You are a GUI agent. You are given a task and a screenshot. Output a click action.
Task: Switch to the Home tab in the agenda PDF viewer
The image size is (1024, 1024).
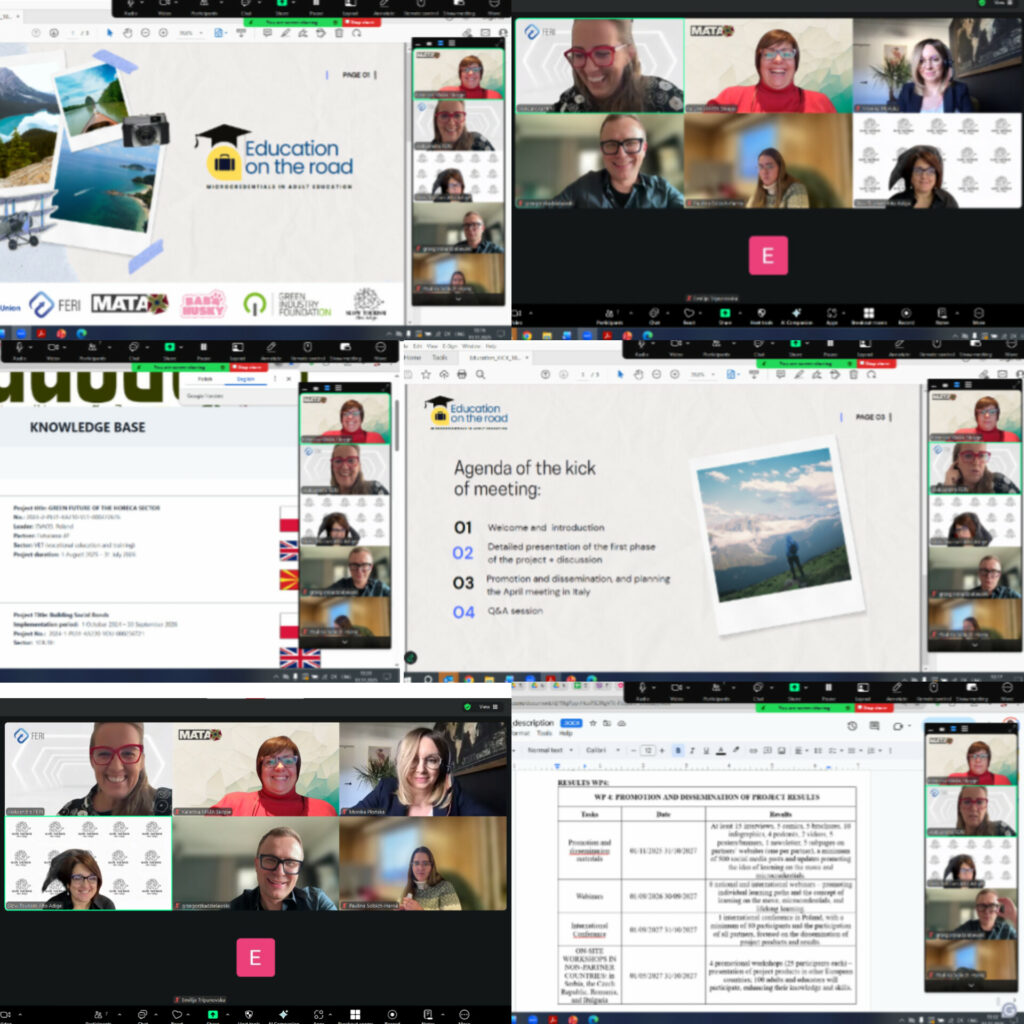click(412, 357)
